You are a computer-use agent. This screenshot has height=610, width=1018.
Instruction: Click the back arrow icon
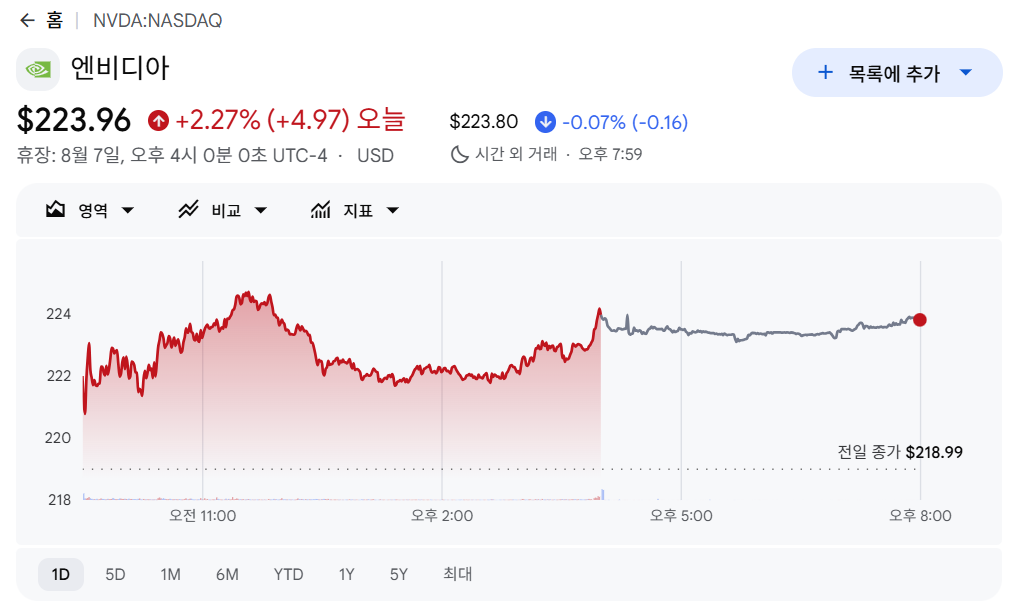tap(27, 21)
